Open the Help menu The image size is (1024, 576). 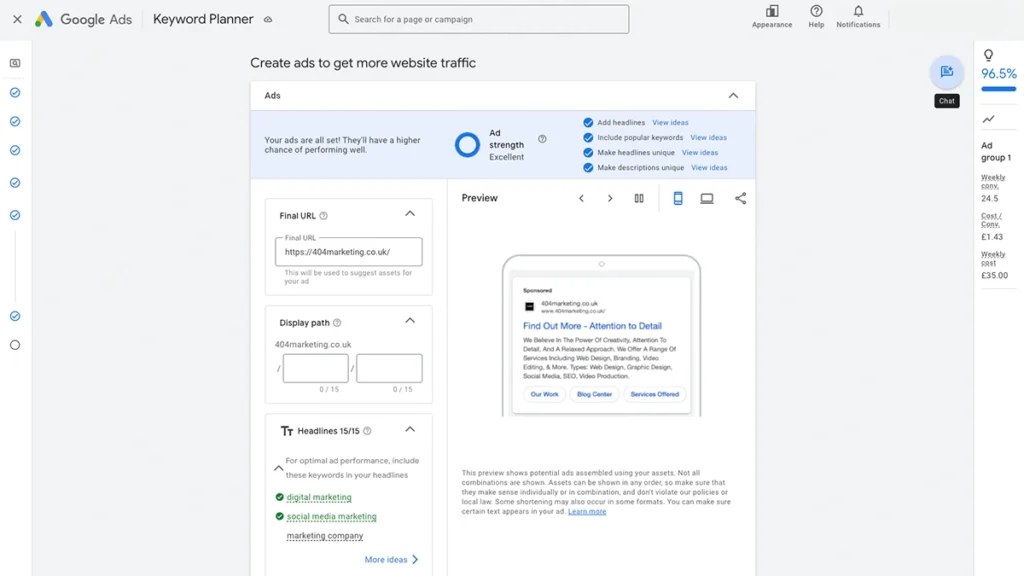(816, 16)
